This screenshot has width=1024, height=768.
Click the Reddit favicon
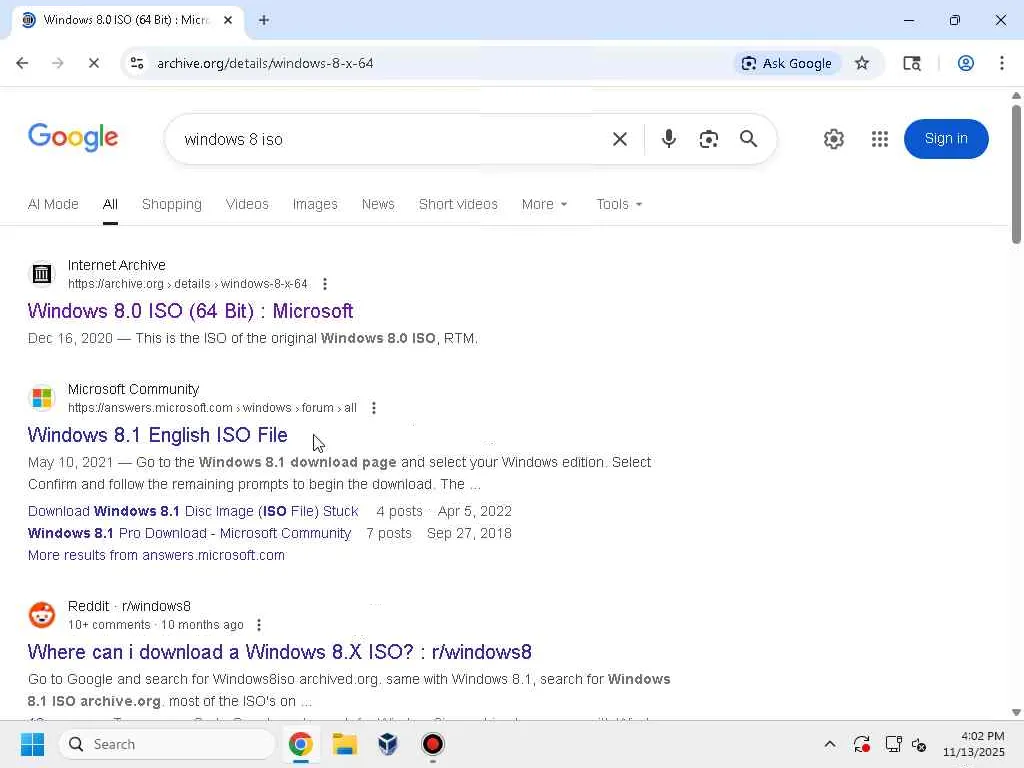42,615
